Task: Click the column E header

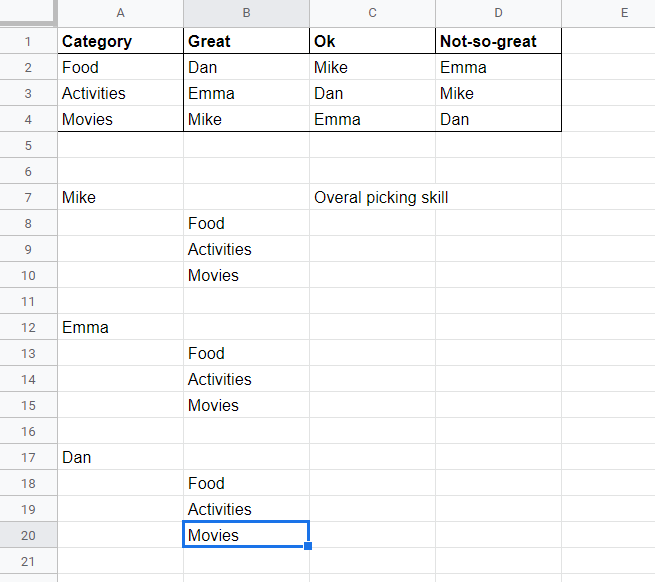Action: tap(623, 13)
